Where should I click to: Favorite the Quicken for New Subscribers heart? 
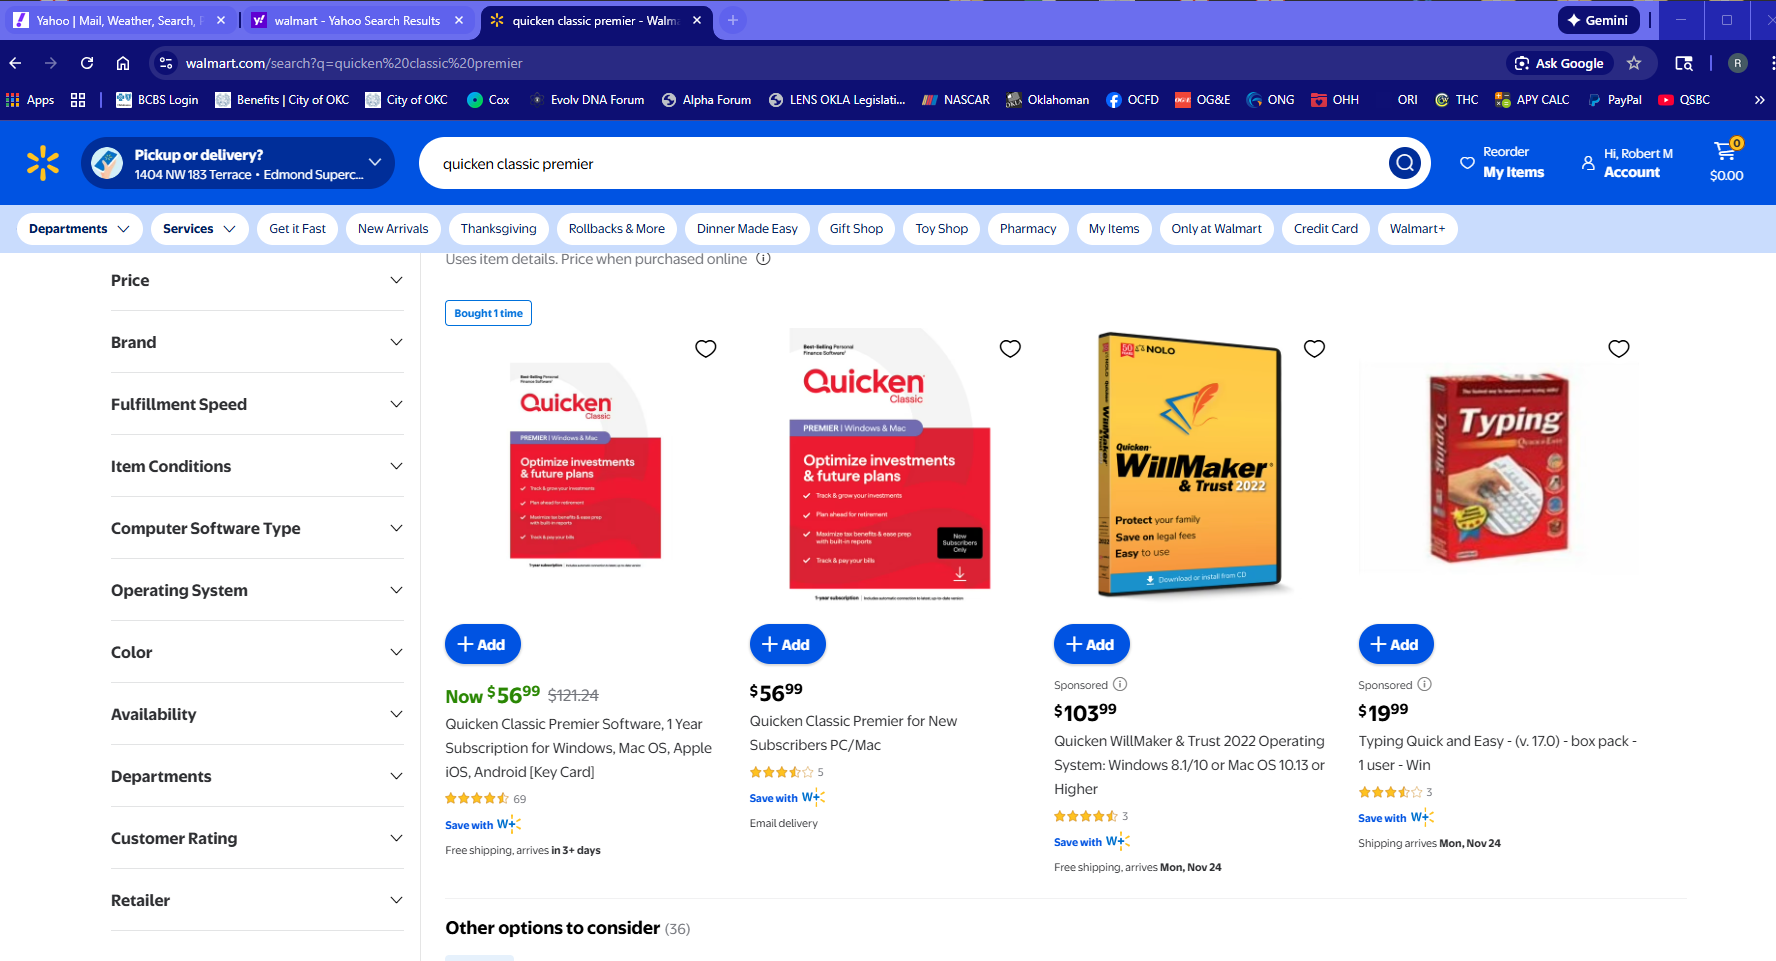click(x=1010, y=348)
